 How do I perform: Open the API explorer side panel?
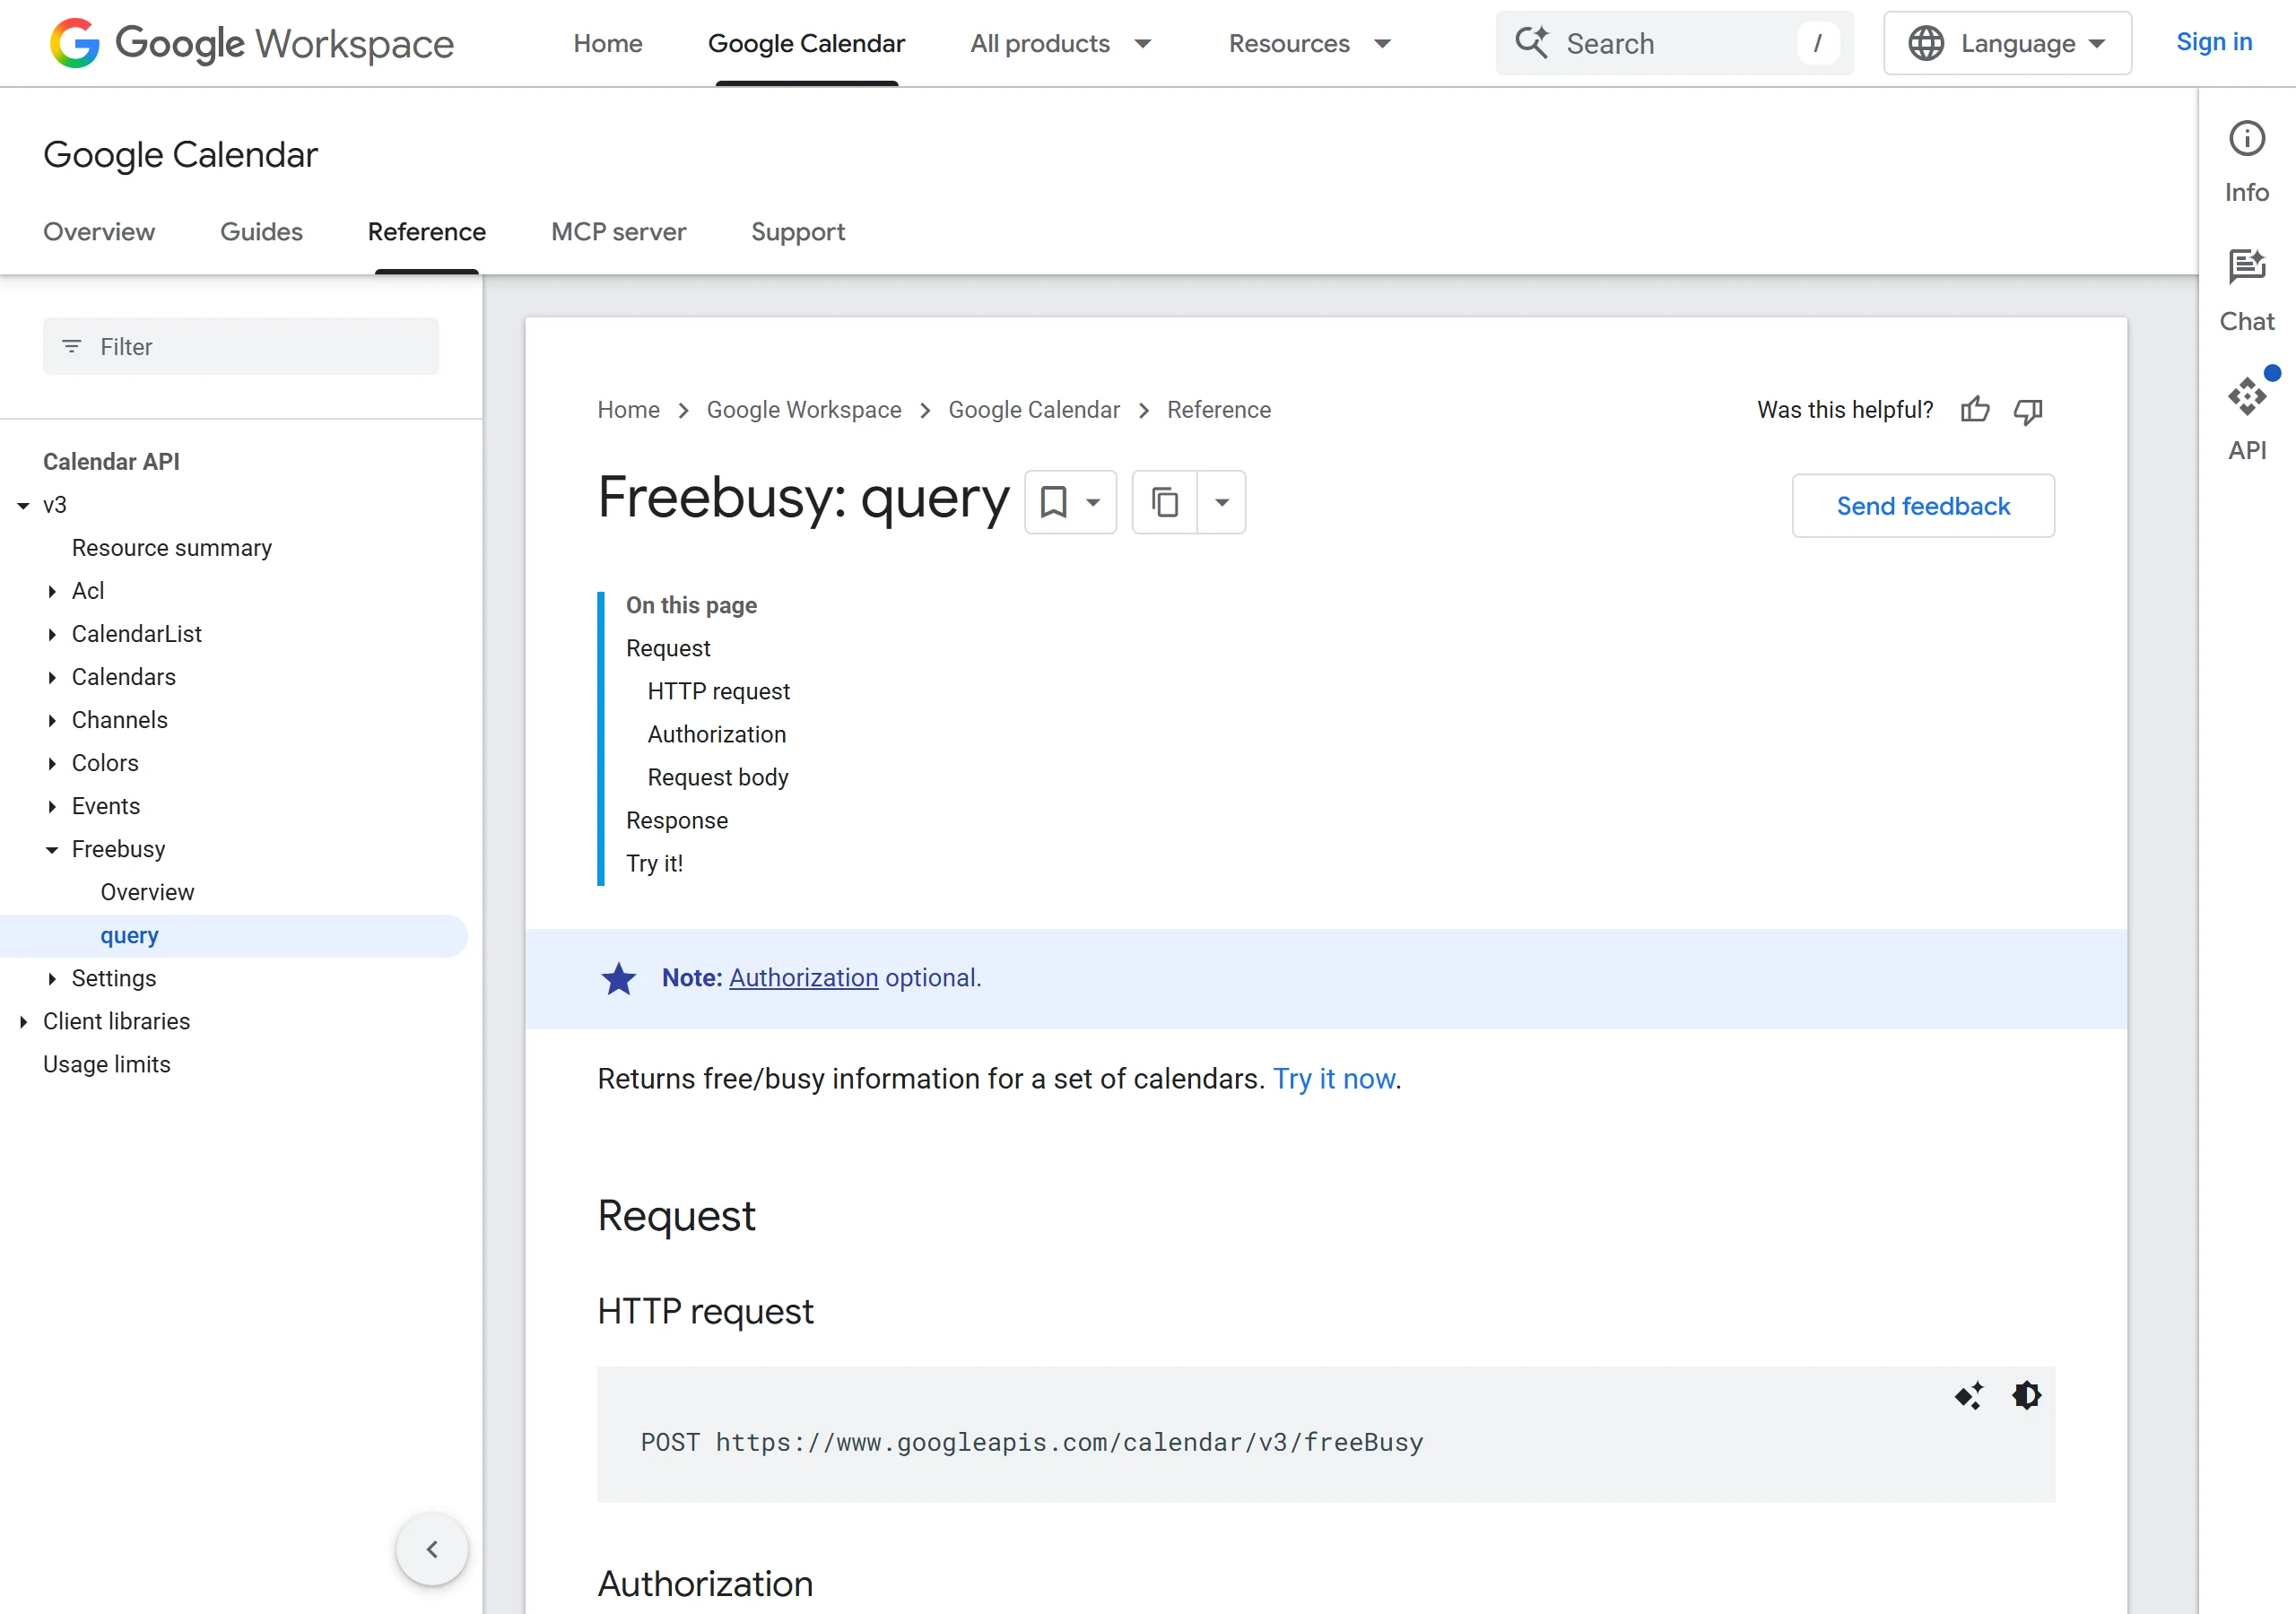2246,419
